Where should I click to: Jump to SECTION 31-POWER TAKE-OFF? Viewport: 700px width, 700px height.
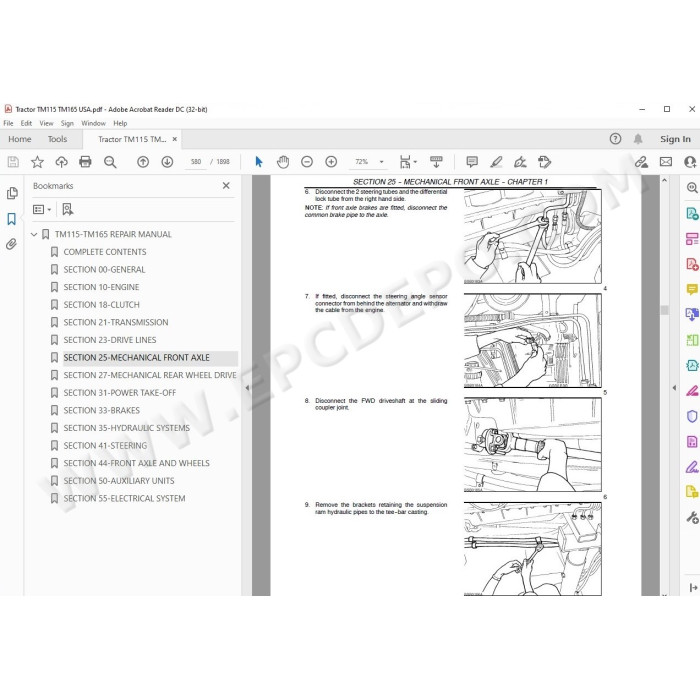click(120, 393)
